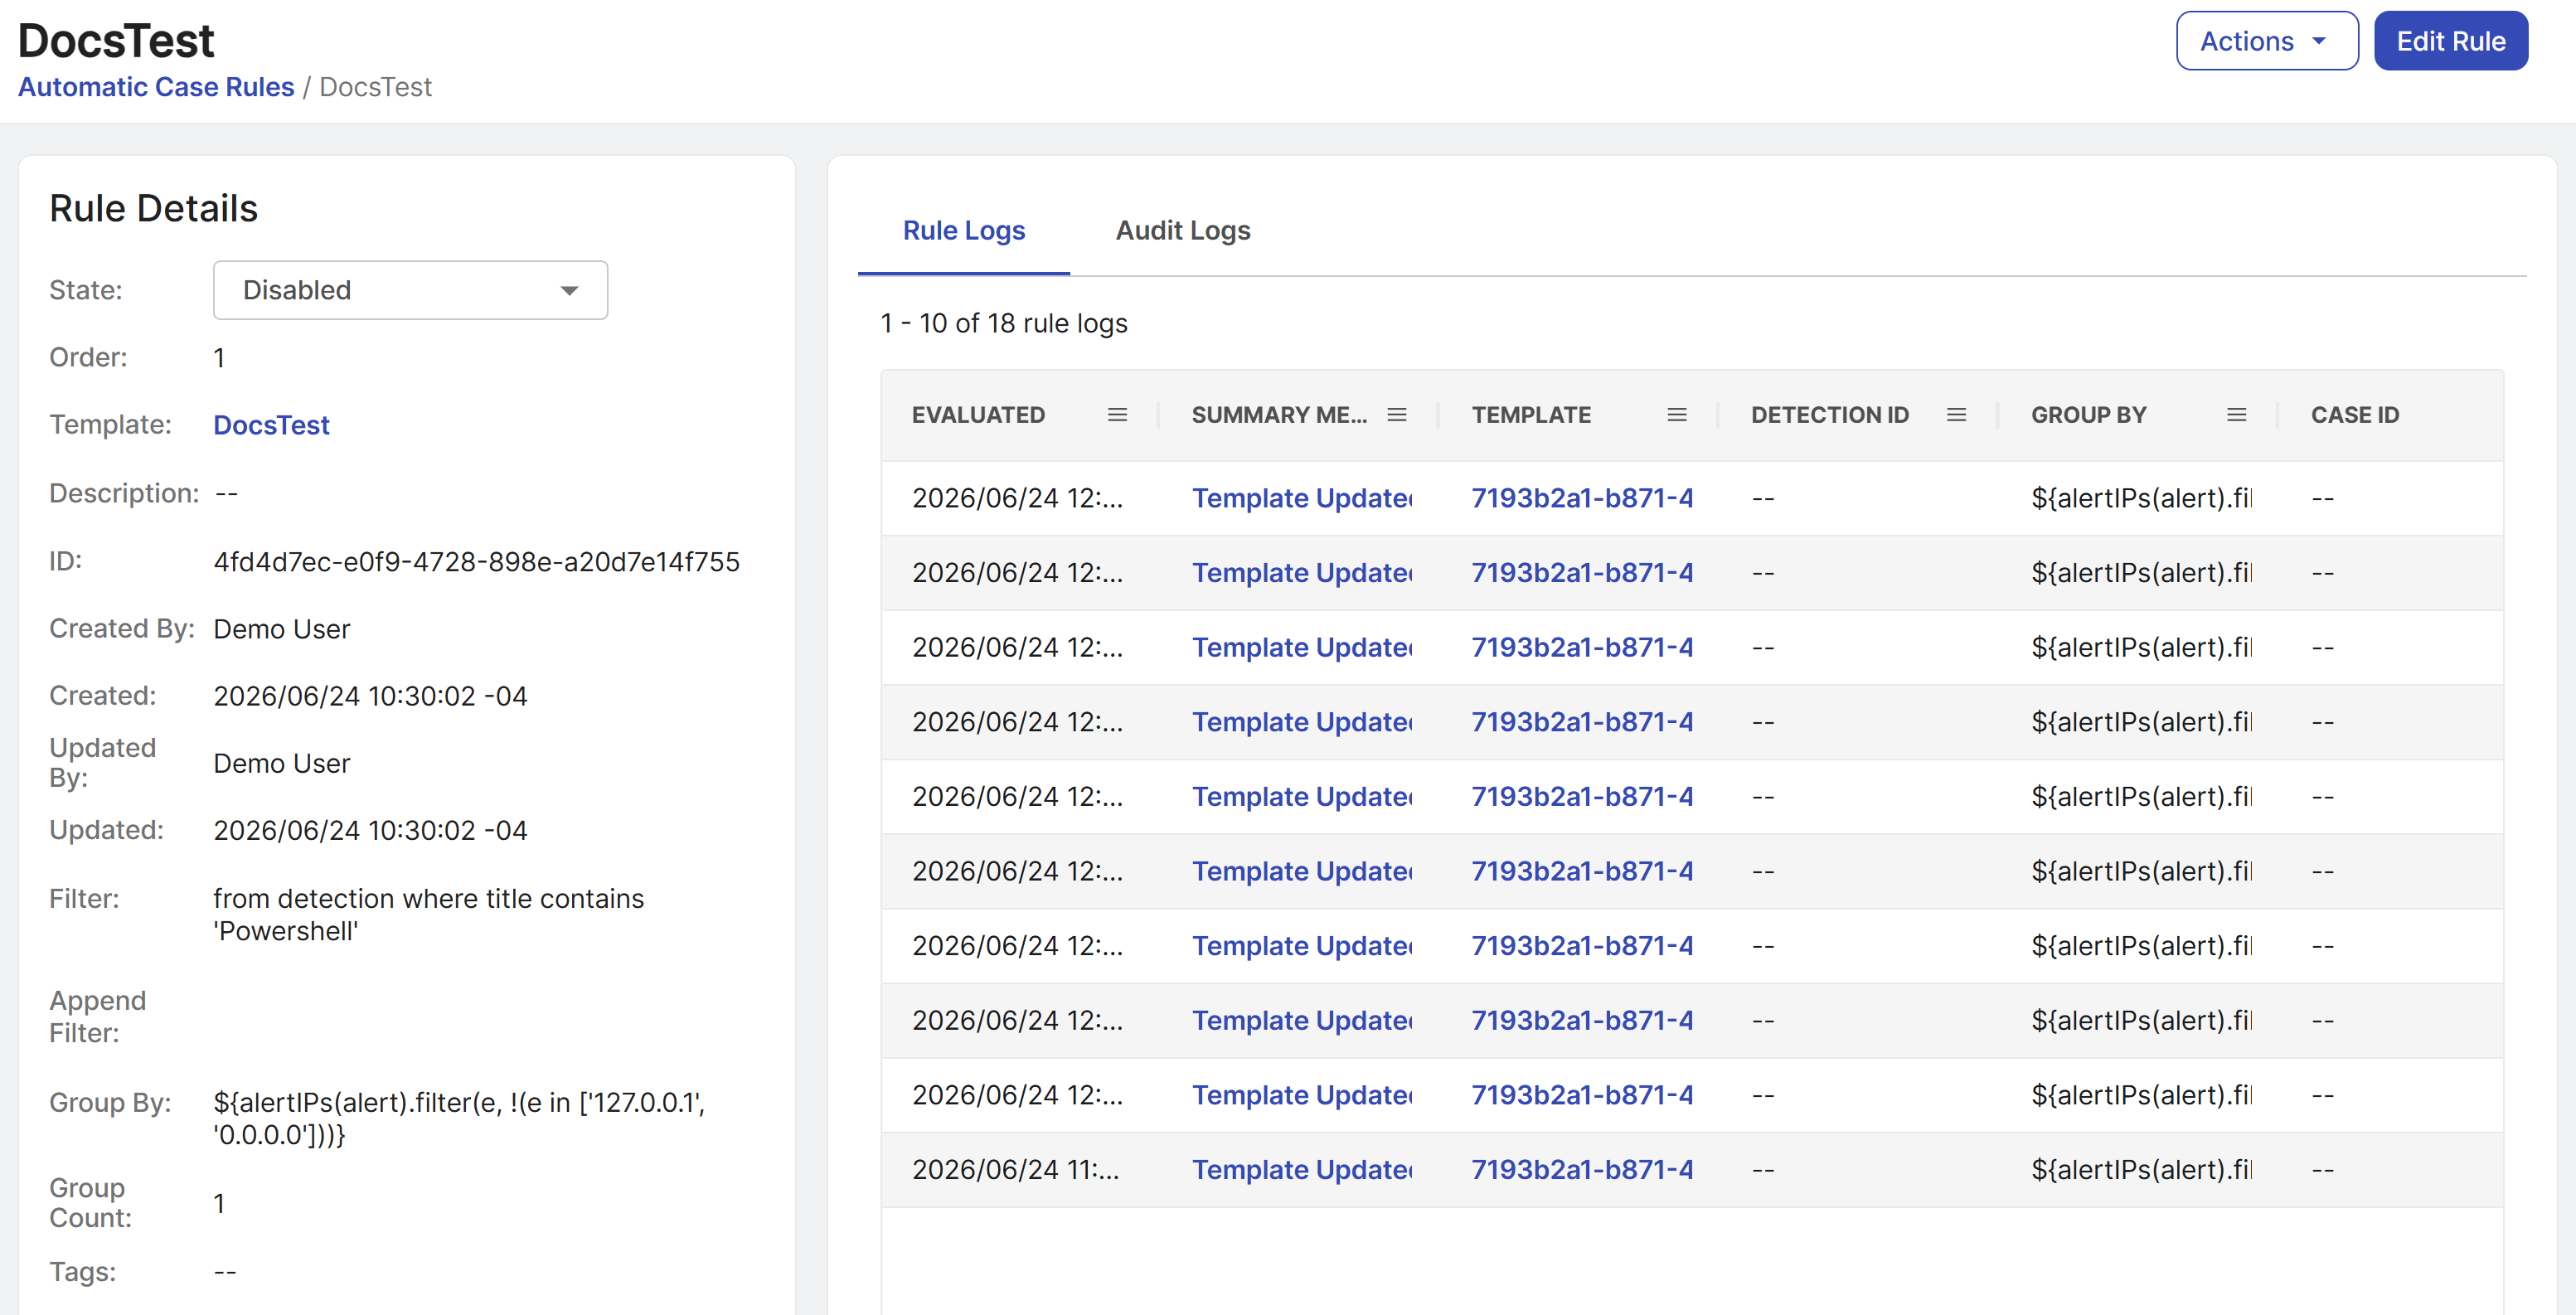Click the Group By expression in Rule Details
The height and width of the screenshot is (1315, 2576).
[459, 1118]
